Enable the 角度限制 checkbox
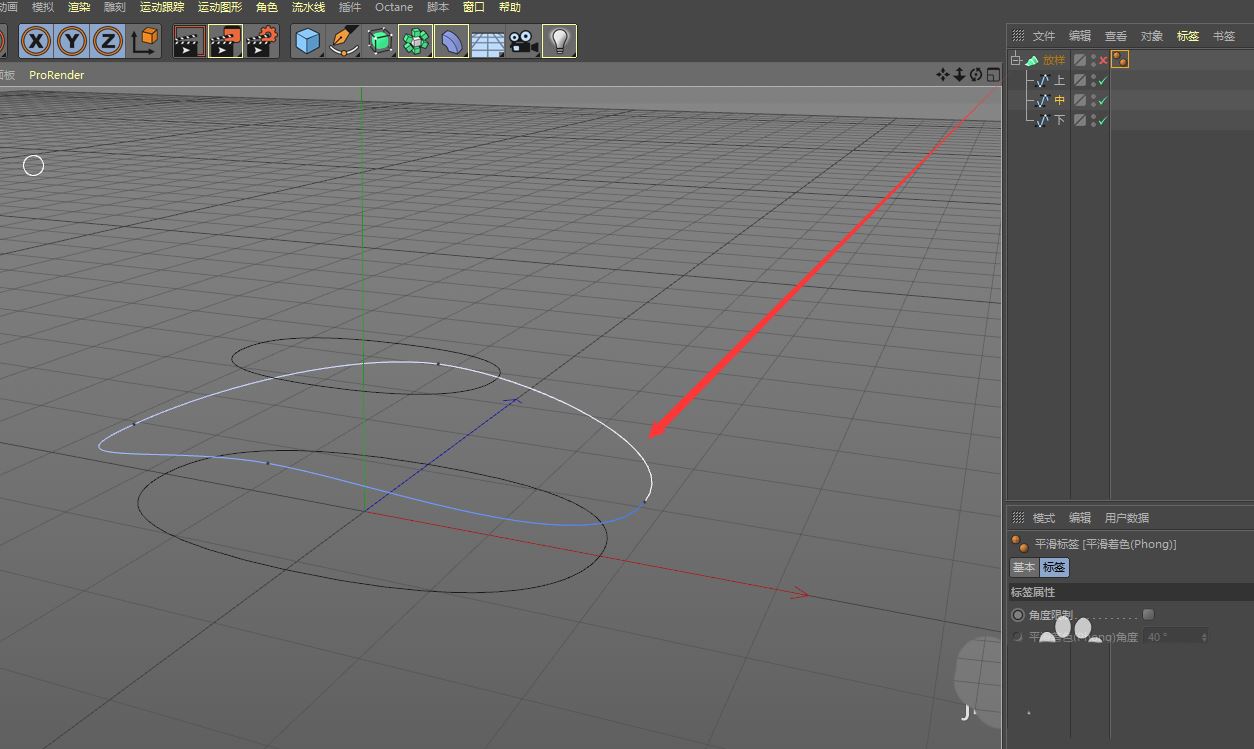Viewport: 1254px width, 749px height. coord(1148,615)
